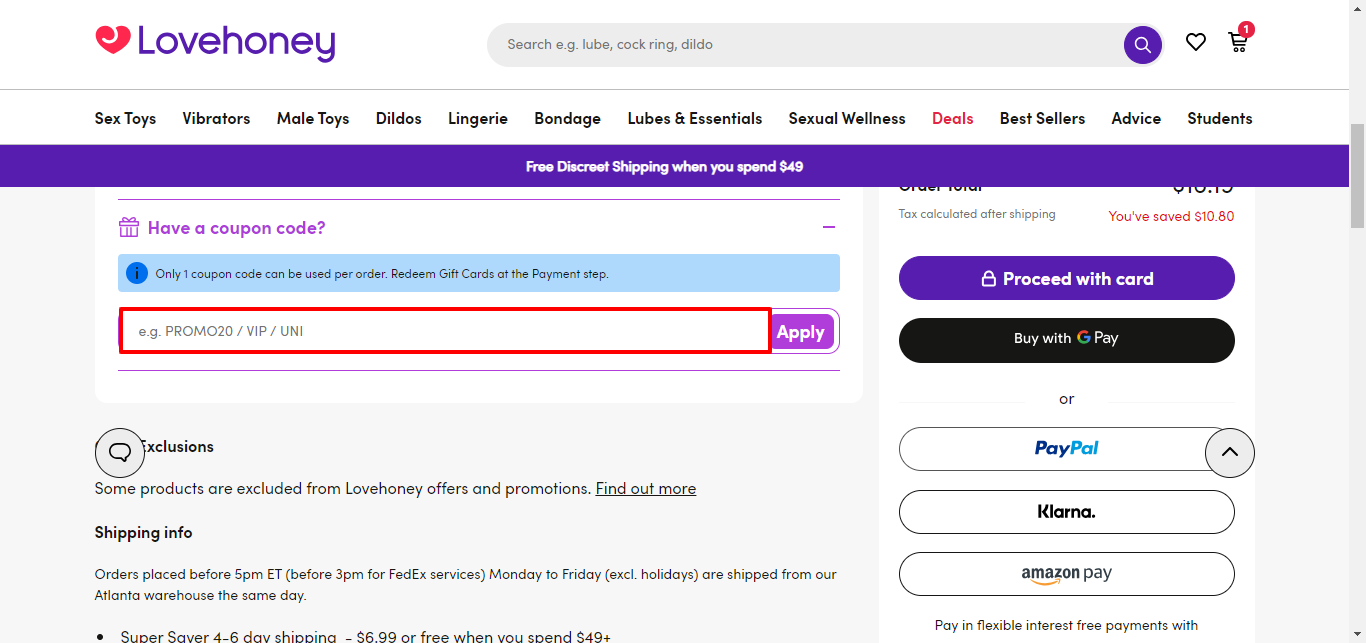Open the Students menu

point(1220,118)
